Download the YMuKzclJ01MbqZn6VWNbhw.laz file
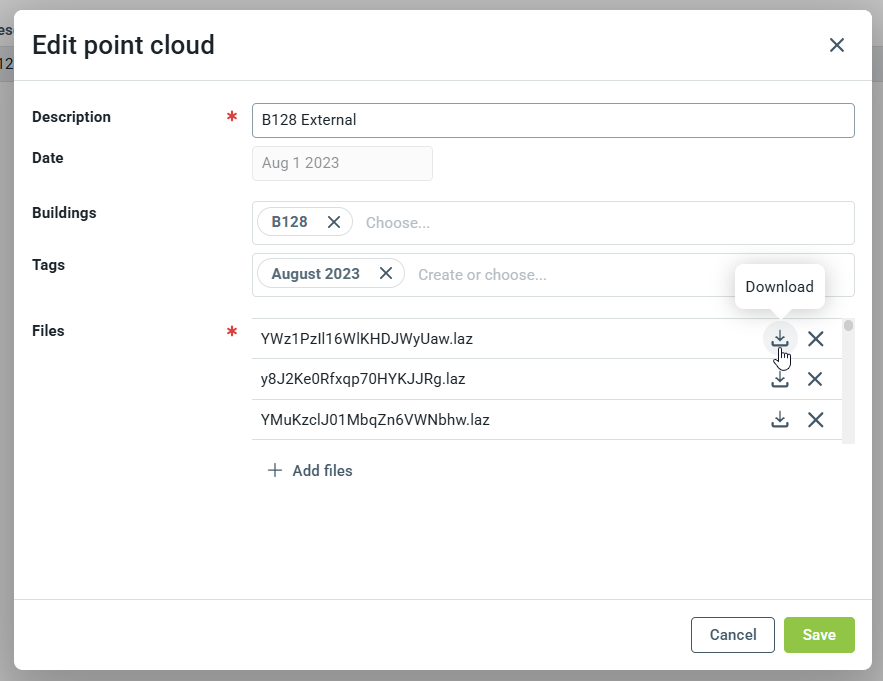The image size is (883, 681). point(780,420)
